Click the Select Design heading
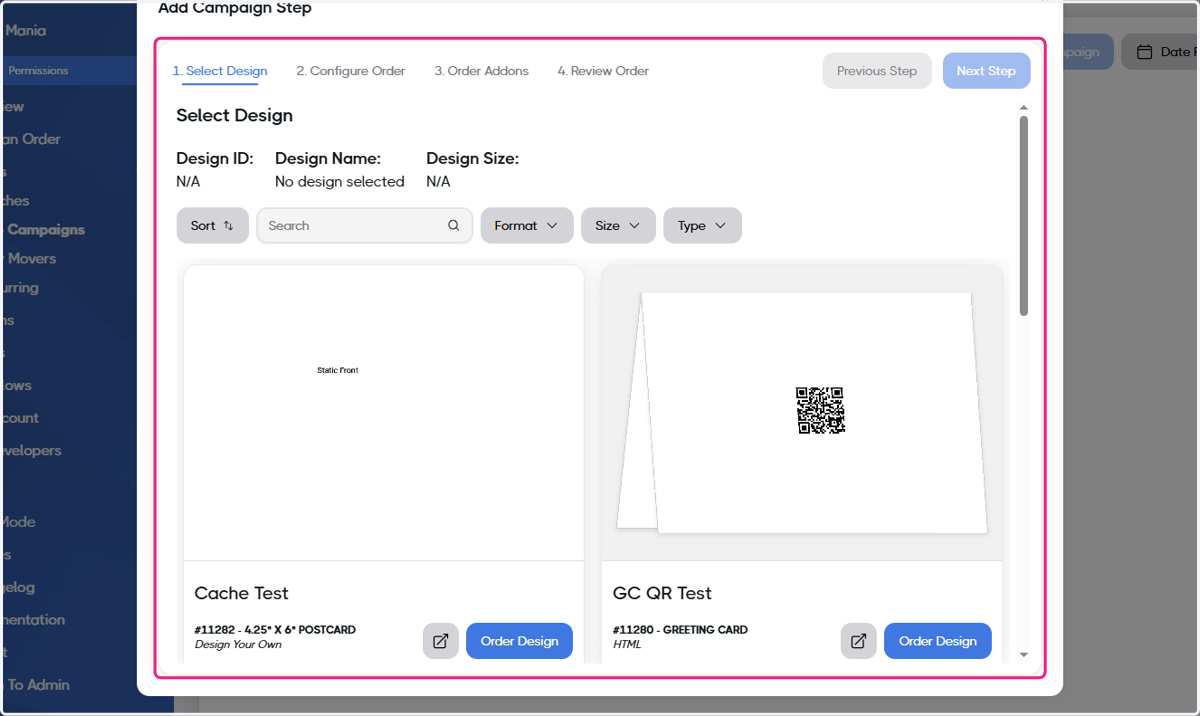The height and width of the screenshot is (716, 1200). point(234,116)
